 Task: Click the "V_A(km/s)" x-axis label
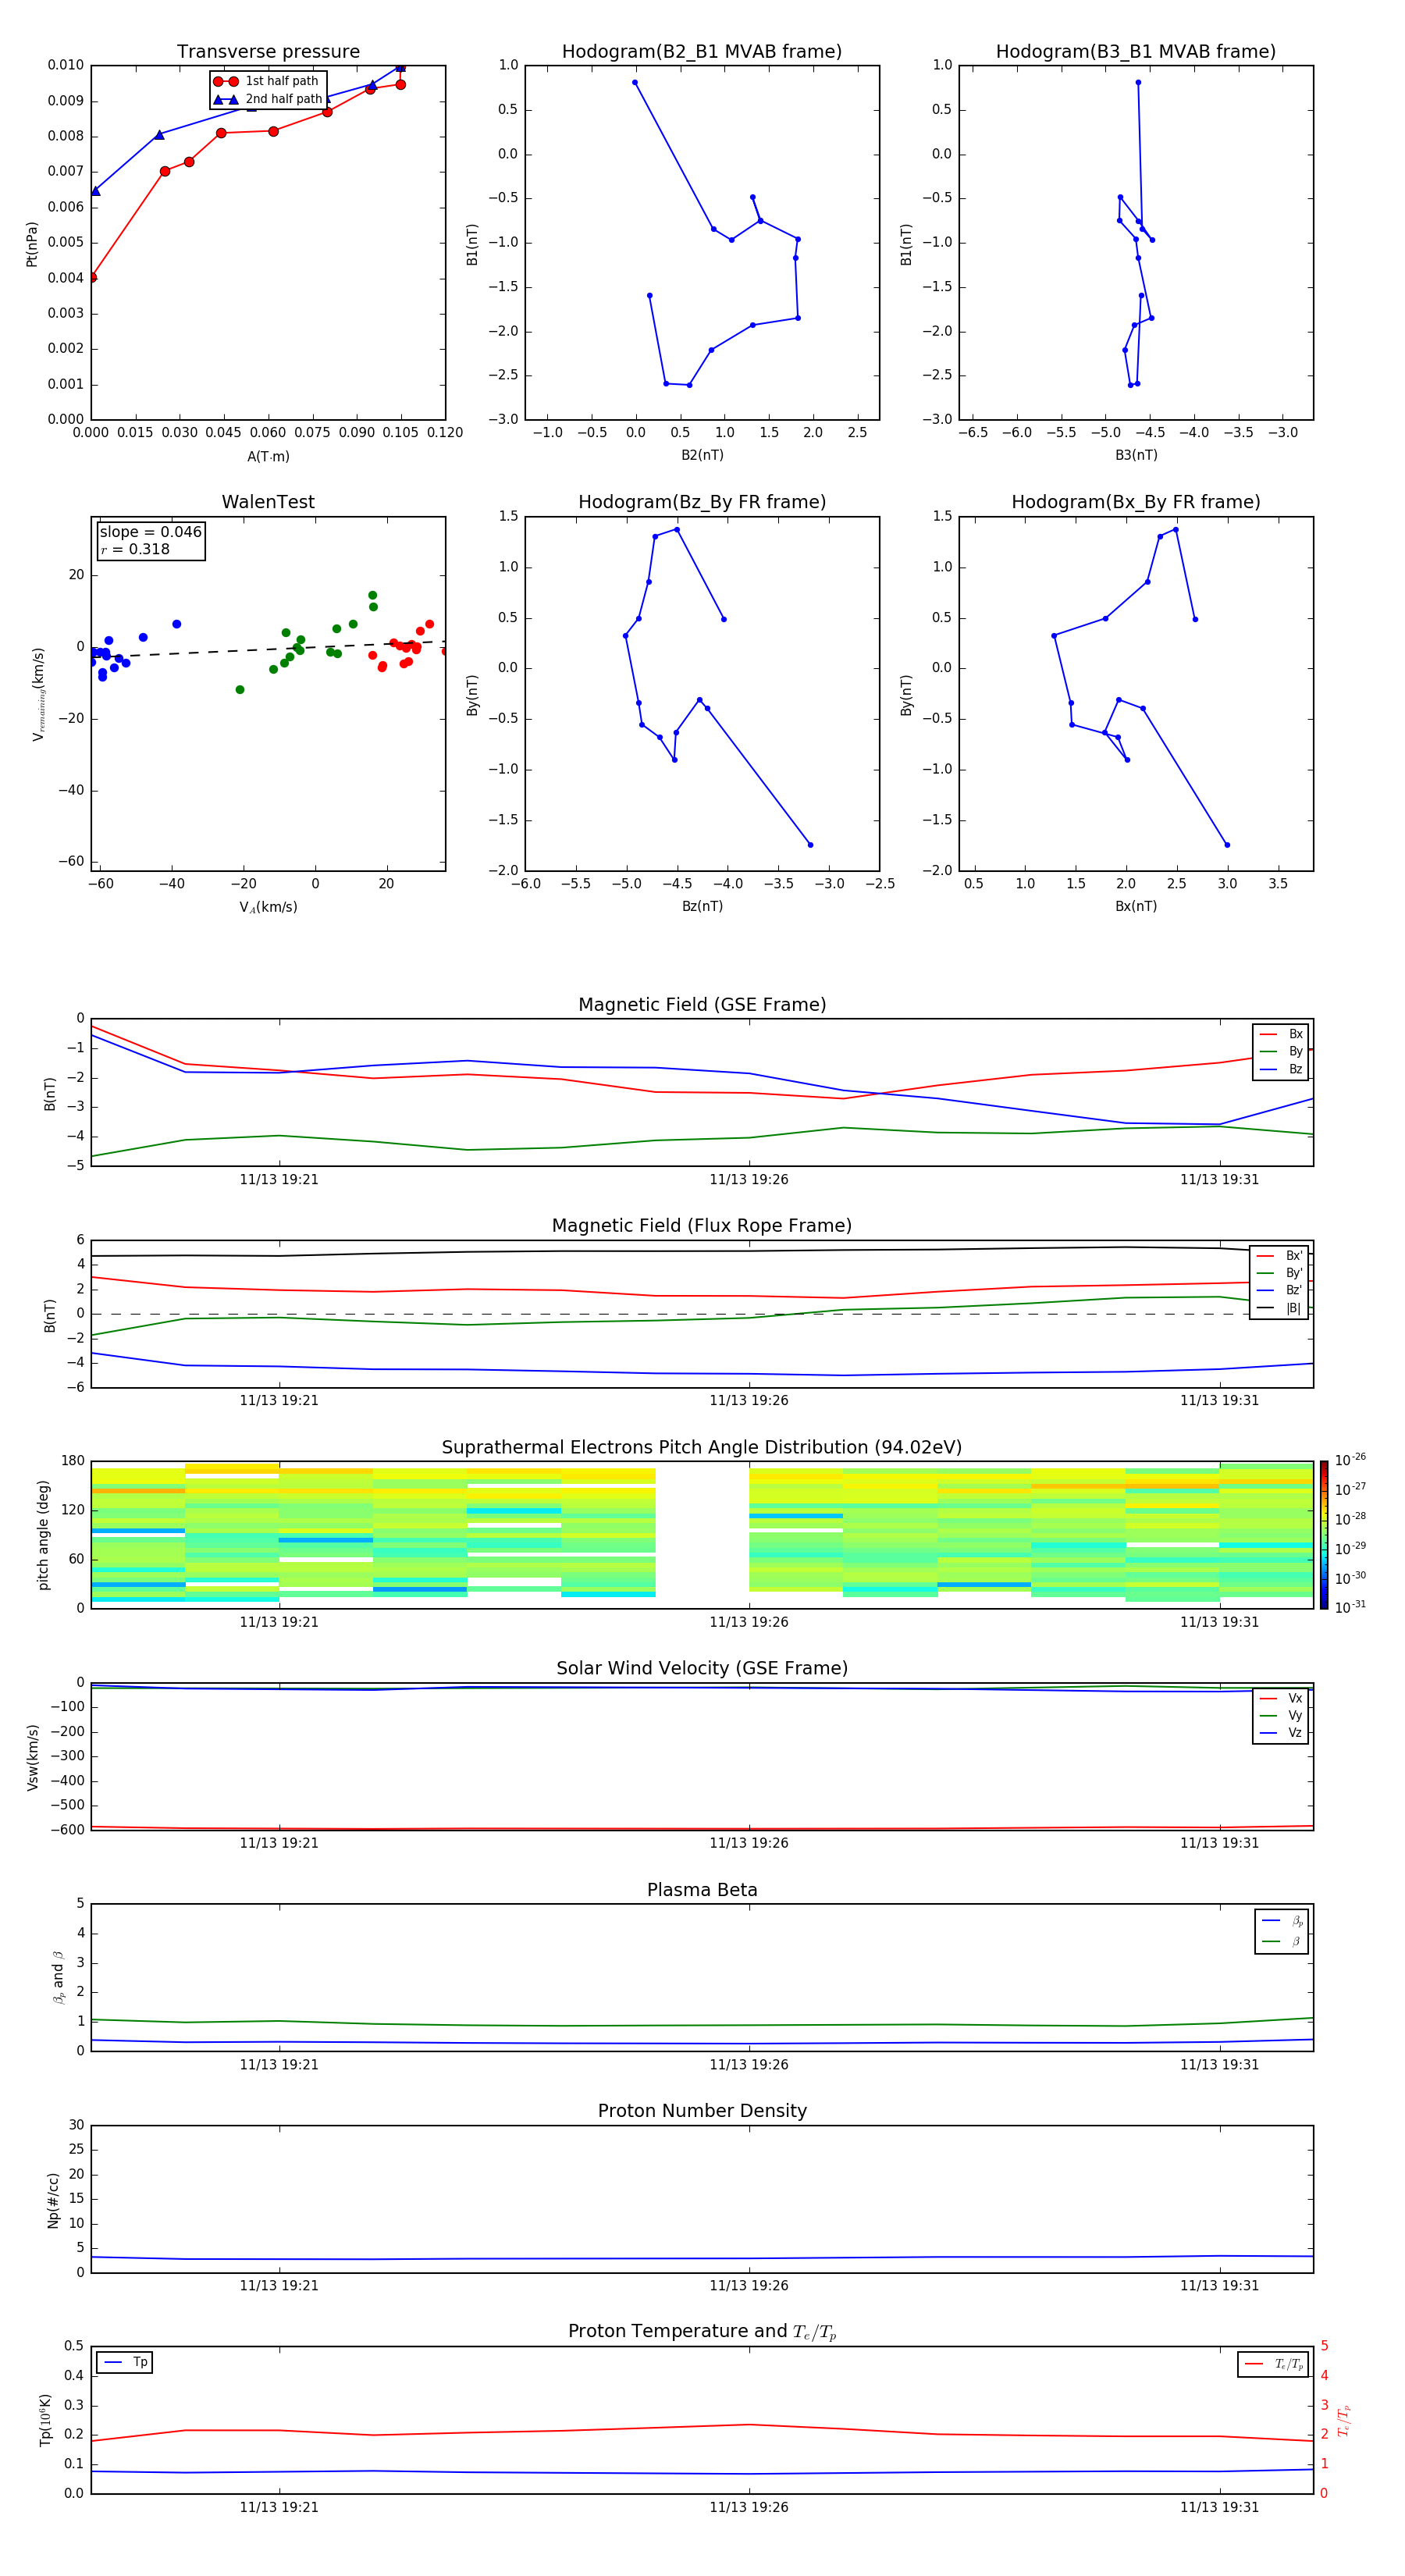coord(268,907)
